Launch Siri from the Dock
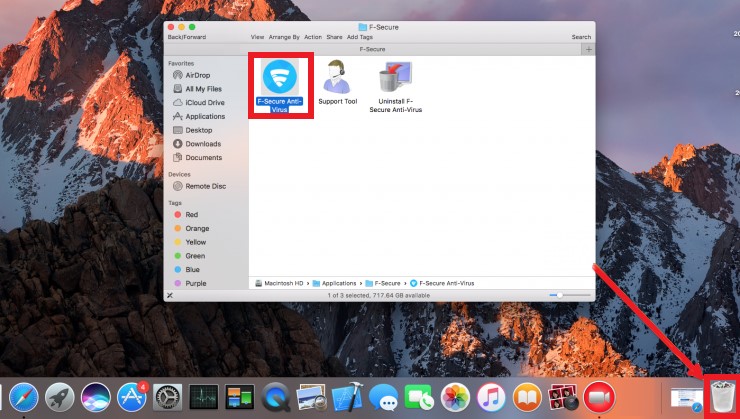The width and height of the screenshot is (740, 419). pos(95,397)
